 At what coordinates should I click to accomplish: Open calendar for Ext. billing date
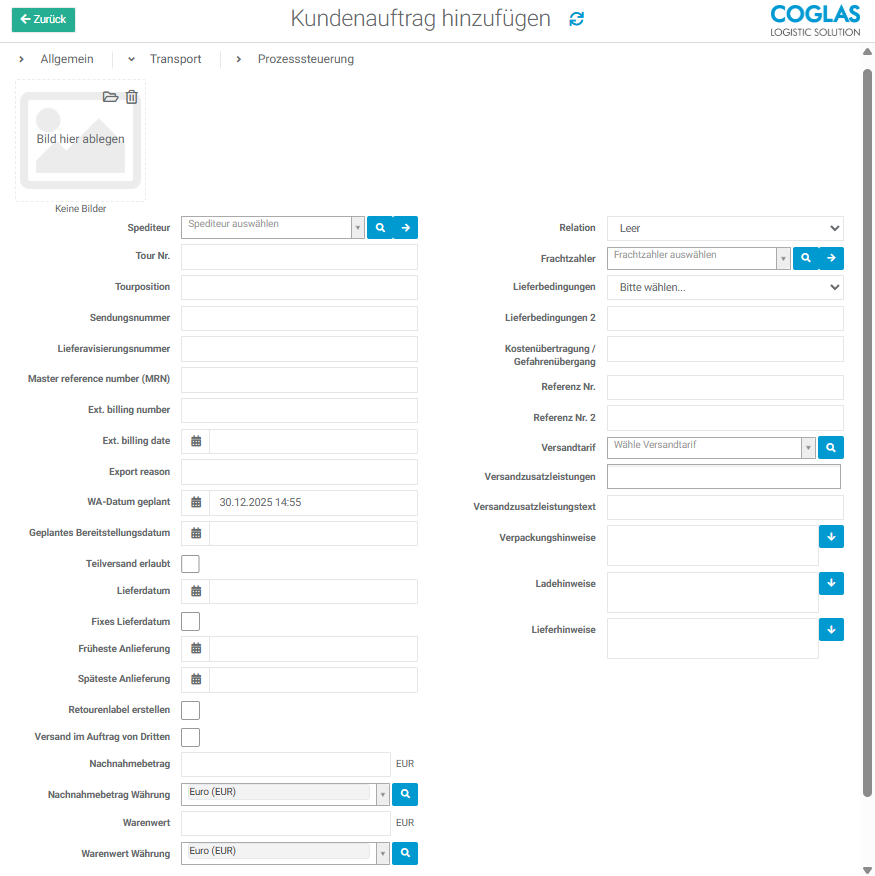[x=196, y=441]
